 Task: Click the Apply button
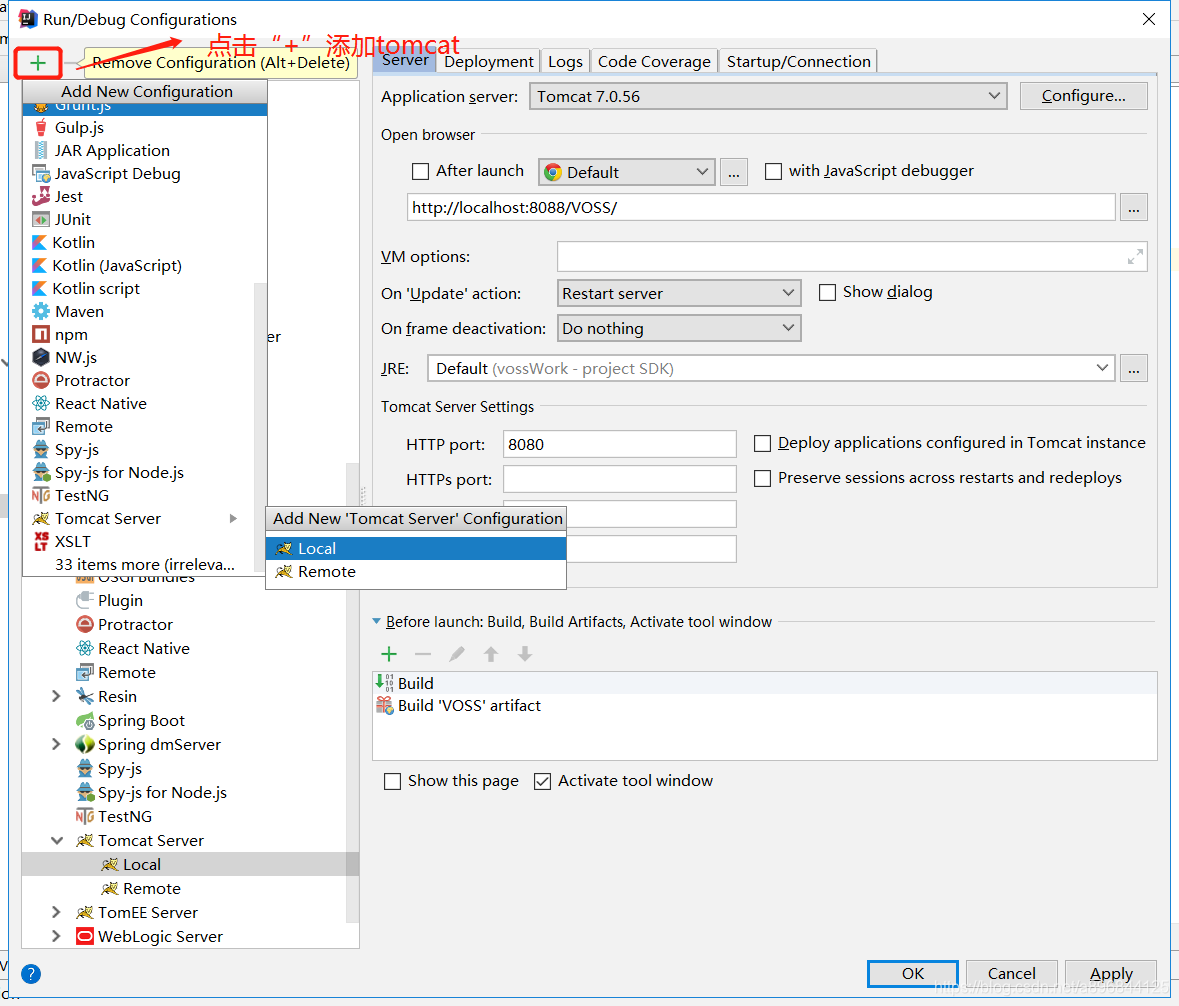click(x=1111, y=974)
